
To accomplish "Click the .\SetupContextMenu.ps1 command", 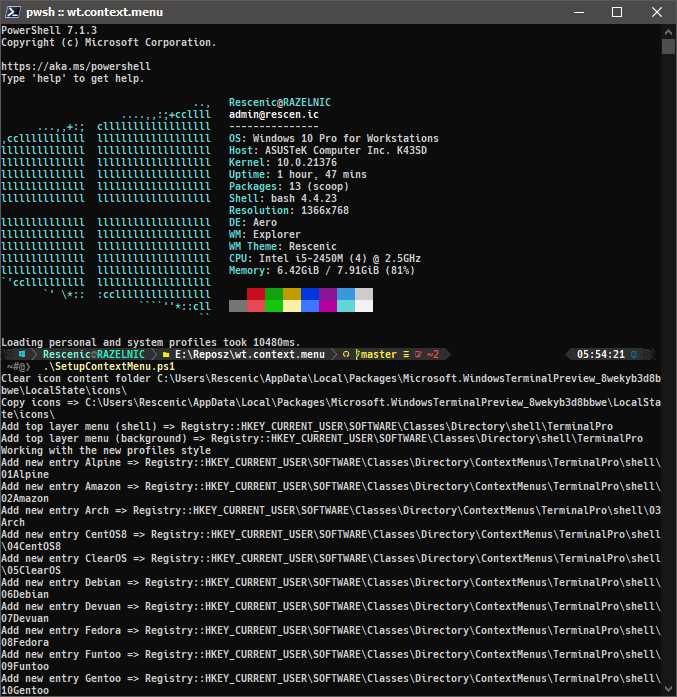I will (109, 367).
